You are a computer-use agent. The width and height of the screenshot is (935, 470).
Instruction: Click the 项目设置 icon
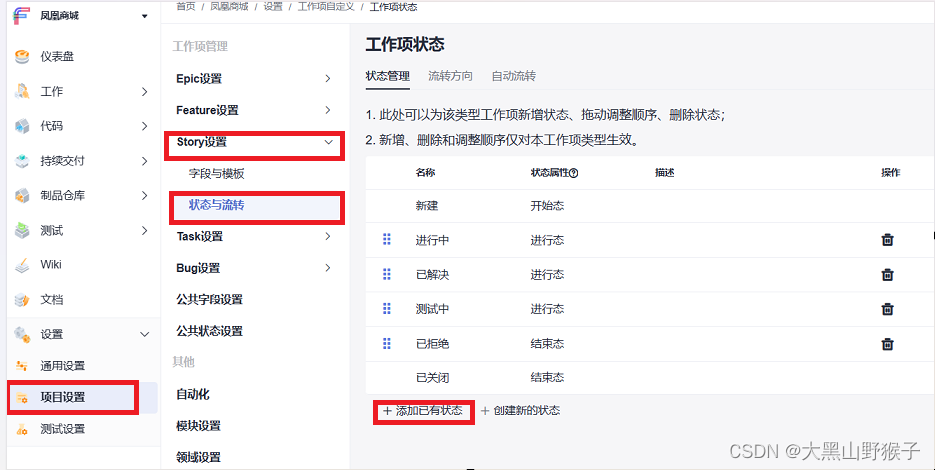click(x=22, y=397)
